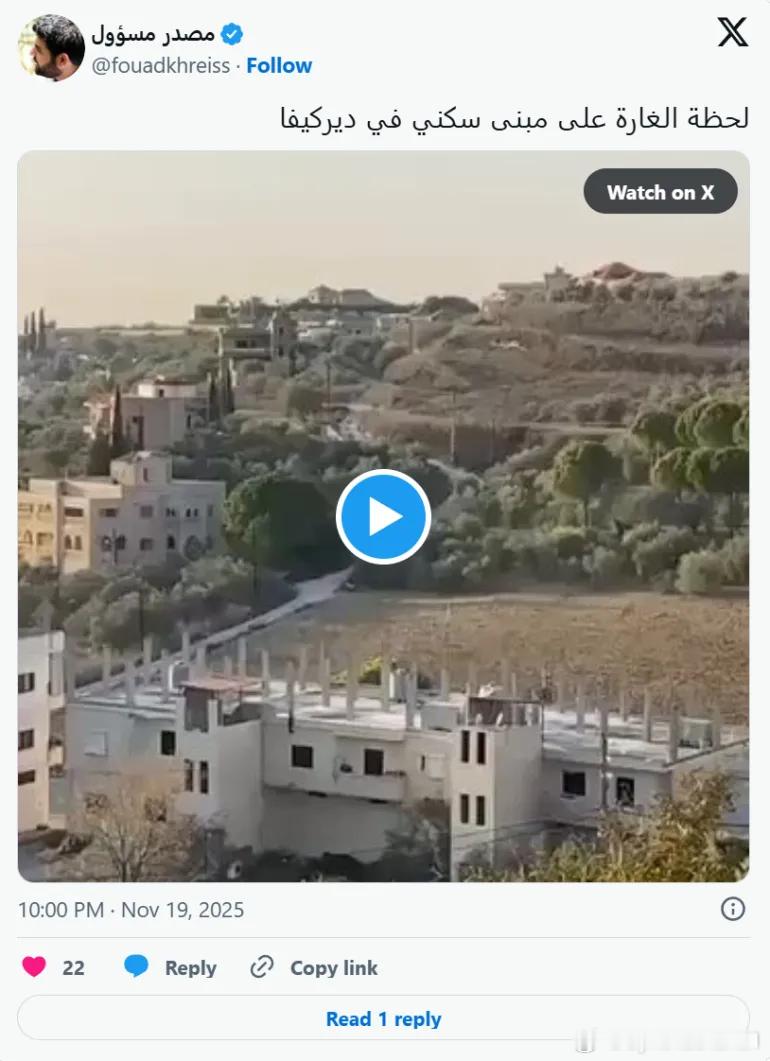The height and width of the screenshot is (1061, 770).
Task: Click the blue reply speech bubble icon
Action: 136,966
